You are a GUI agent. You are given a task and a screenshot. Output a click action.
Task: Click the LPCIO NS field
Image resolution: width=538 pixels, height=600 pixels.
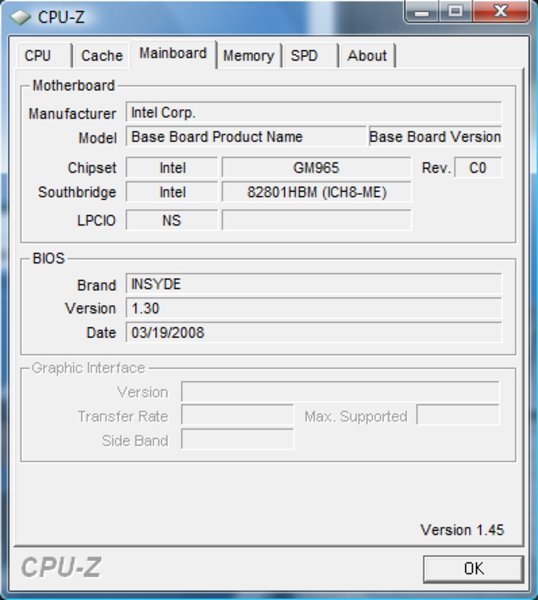coord(172,220)
